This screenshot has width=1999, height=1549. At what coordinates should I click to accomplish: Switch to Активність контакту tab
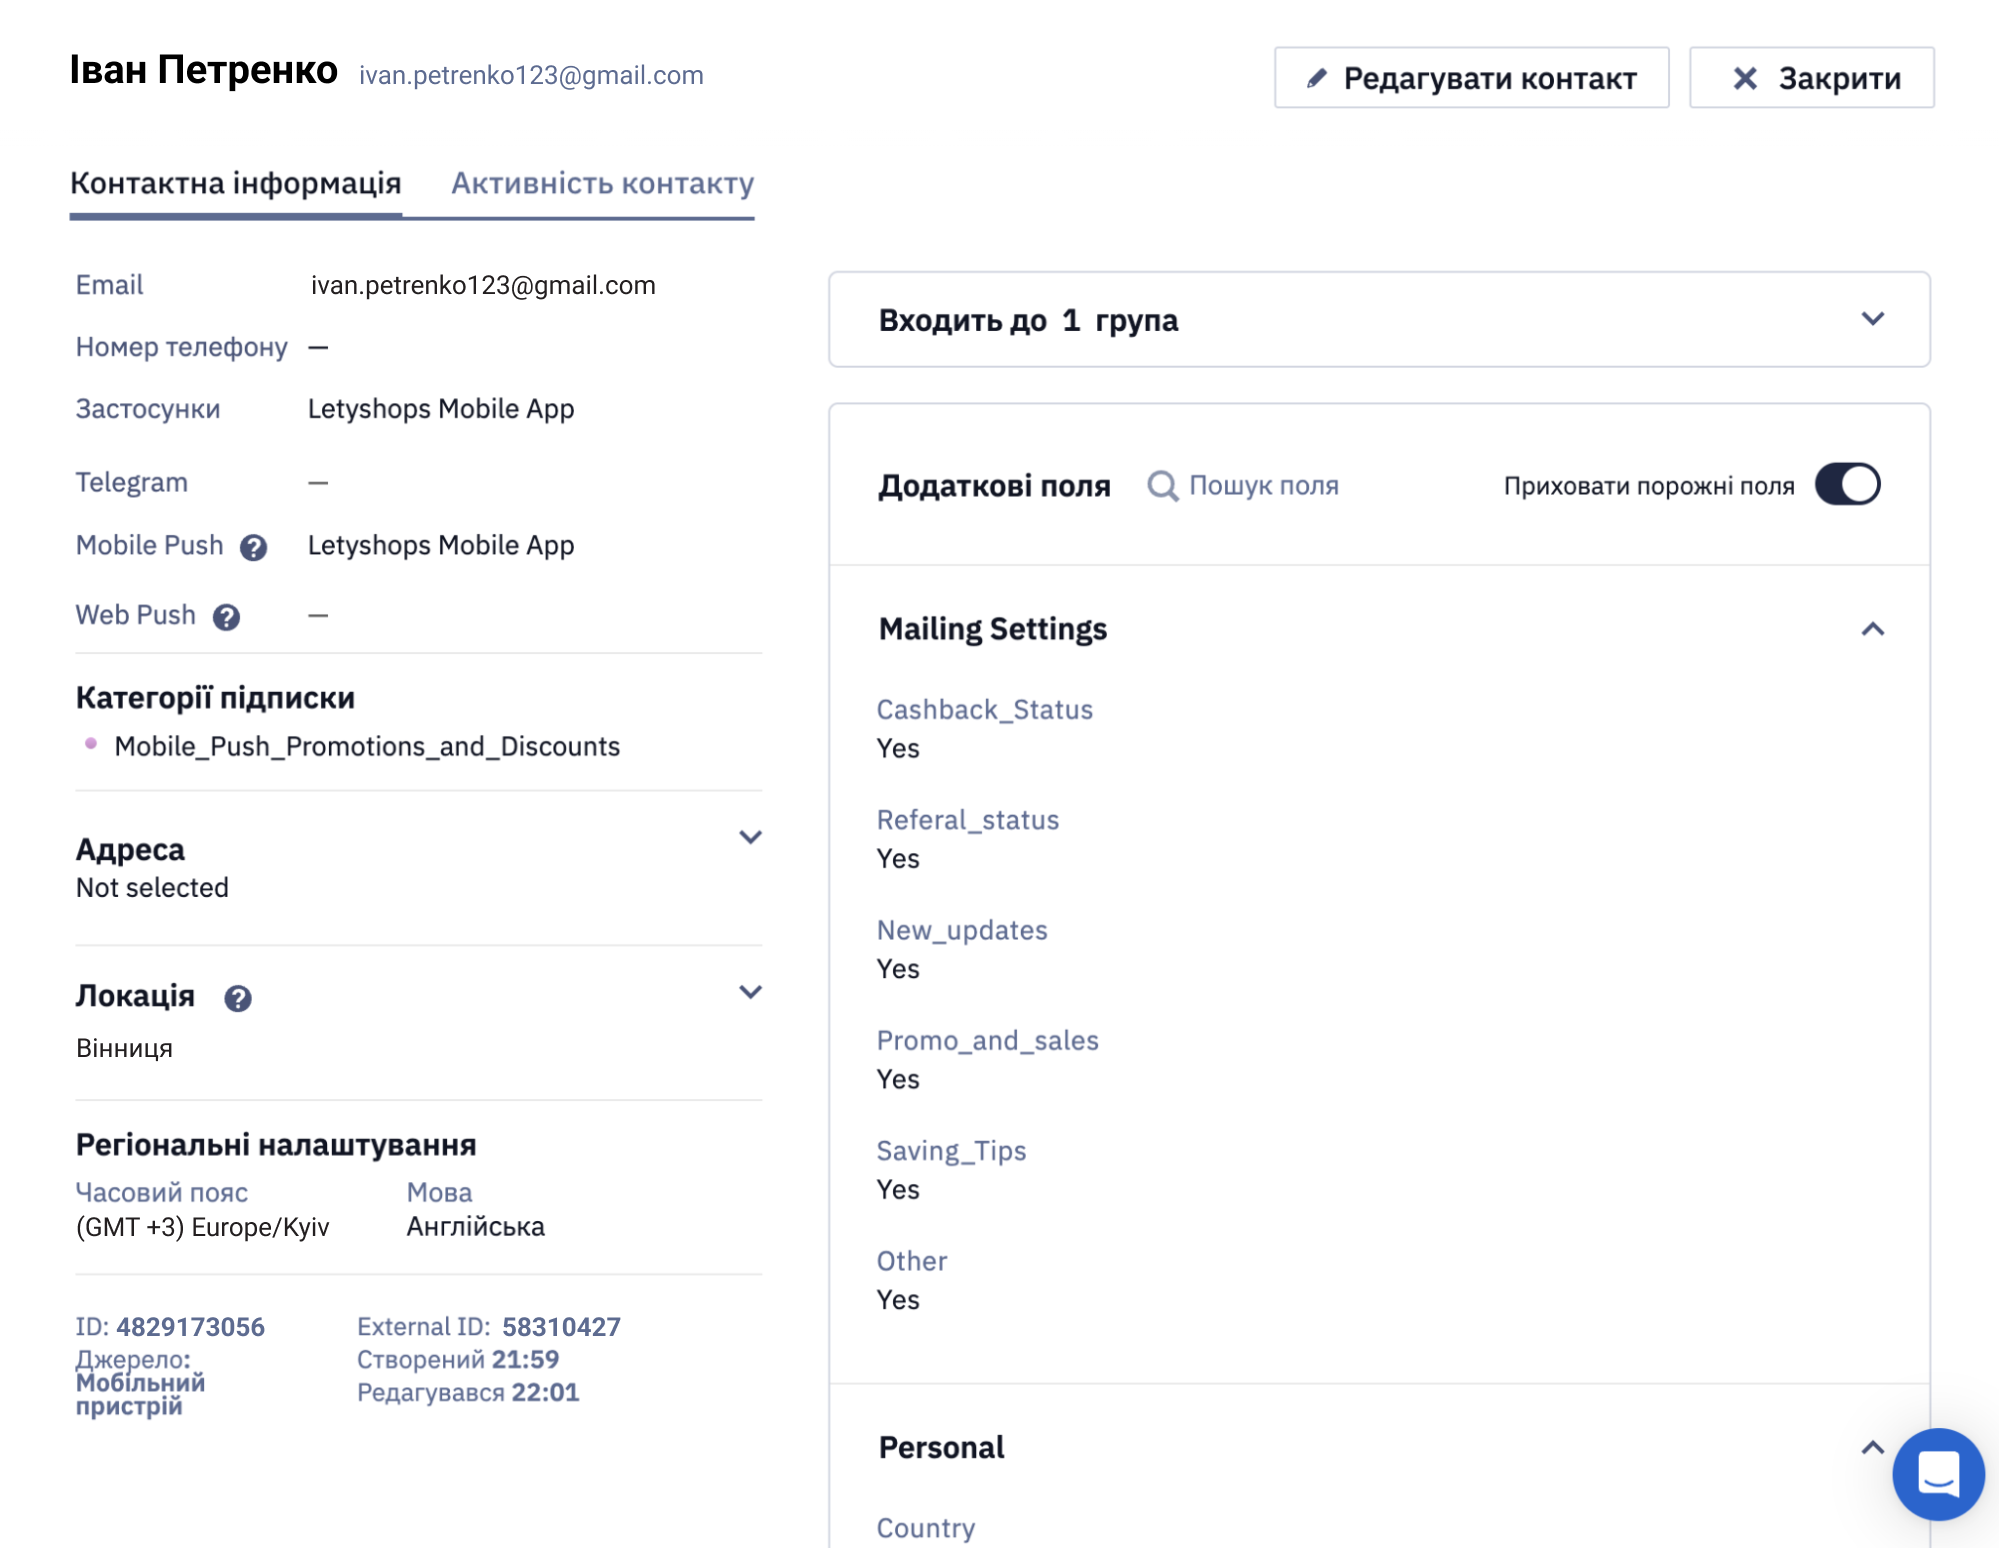(602, 183)
